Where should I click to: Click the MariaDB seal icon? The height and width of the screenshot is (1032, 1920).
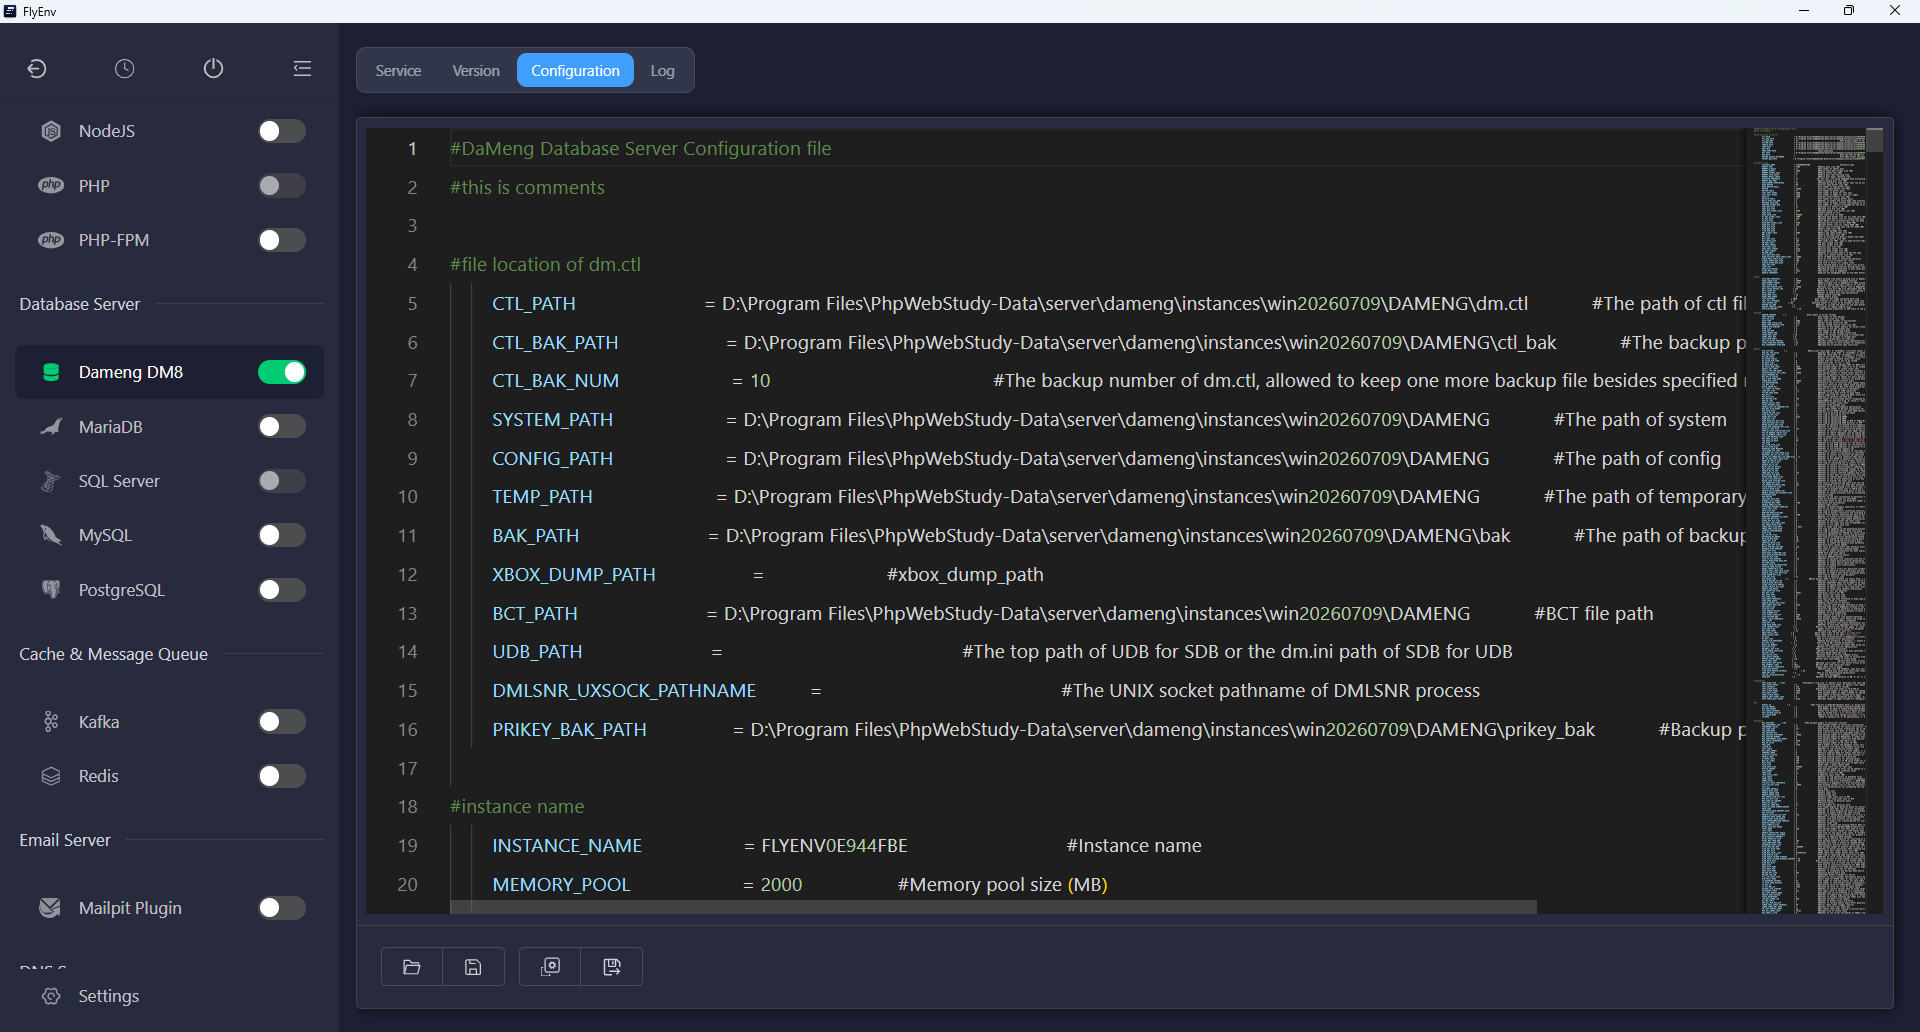point(51,427)
